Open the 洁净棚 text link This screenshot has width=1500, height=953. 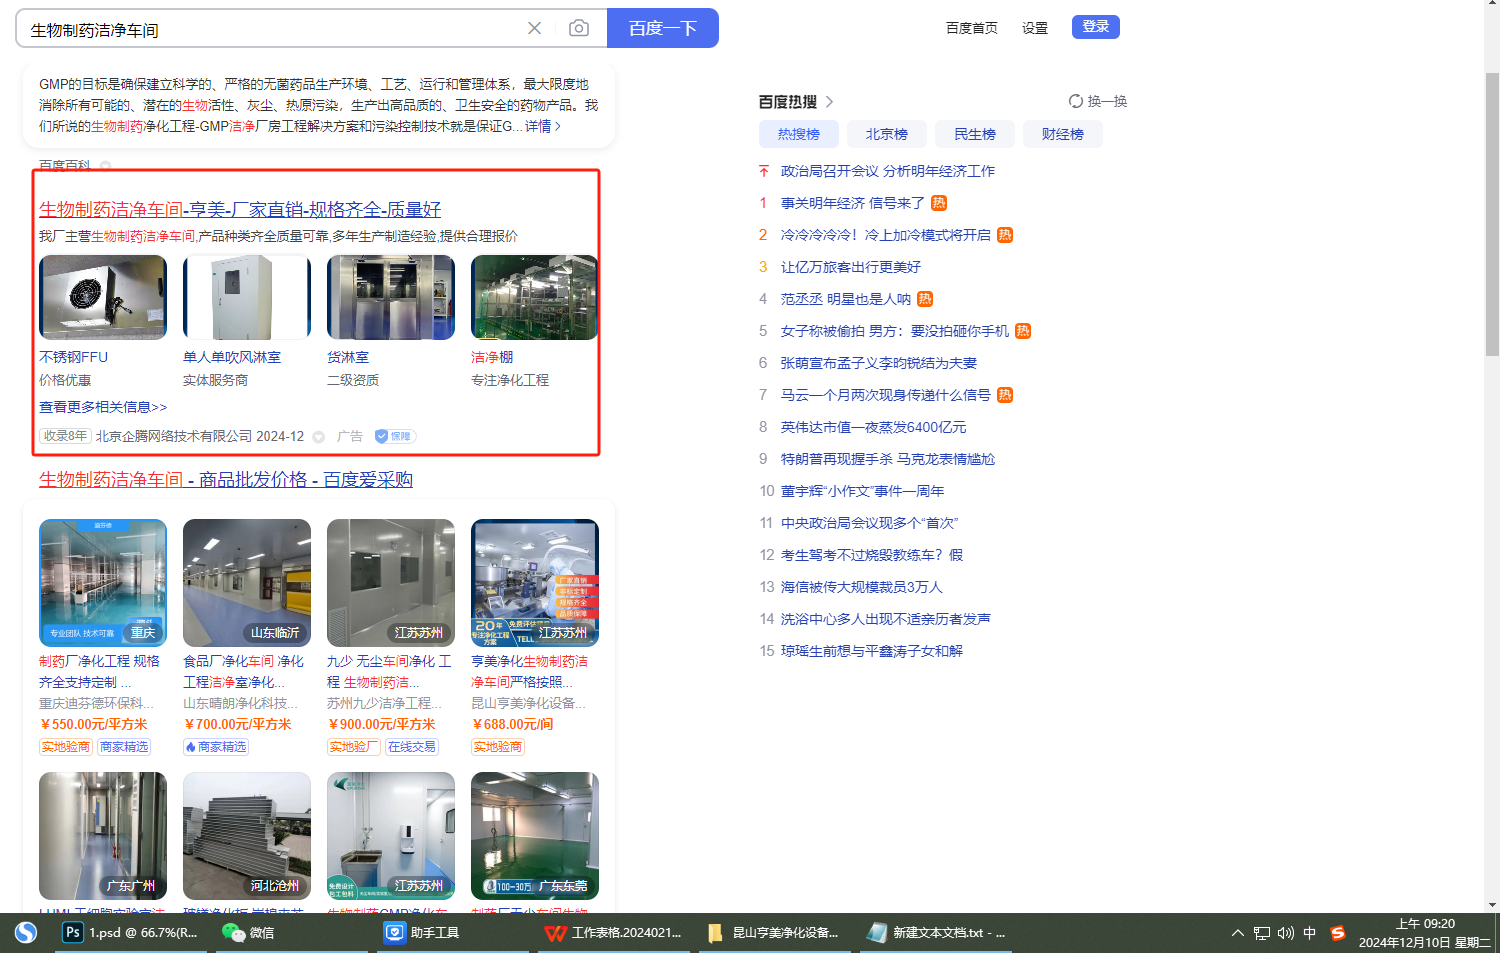[492, 357]
